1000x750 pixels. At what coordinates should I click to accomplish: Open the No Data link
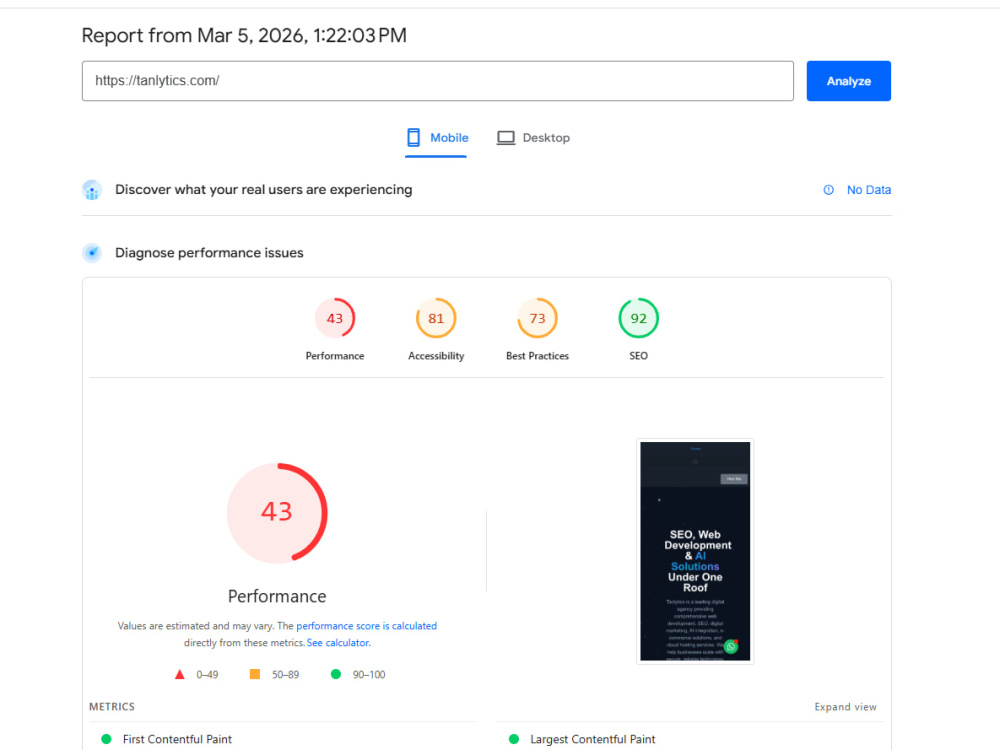(869, 190)
